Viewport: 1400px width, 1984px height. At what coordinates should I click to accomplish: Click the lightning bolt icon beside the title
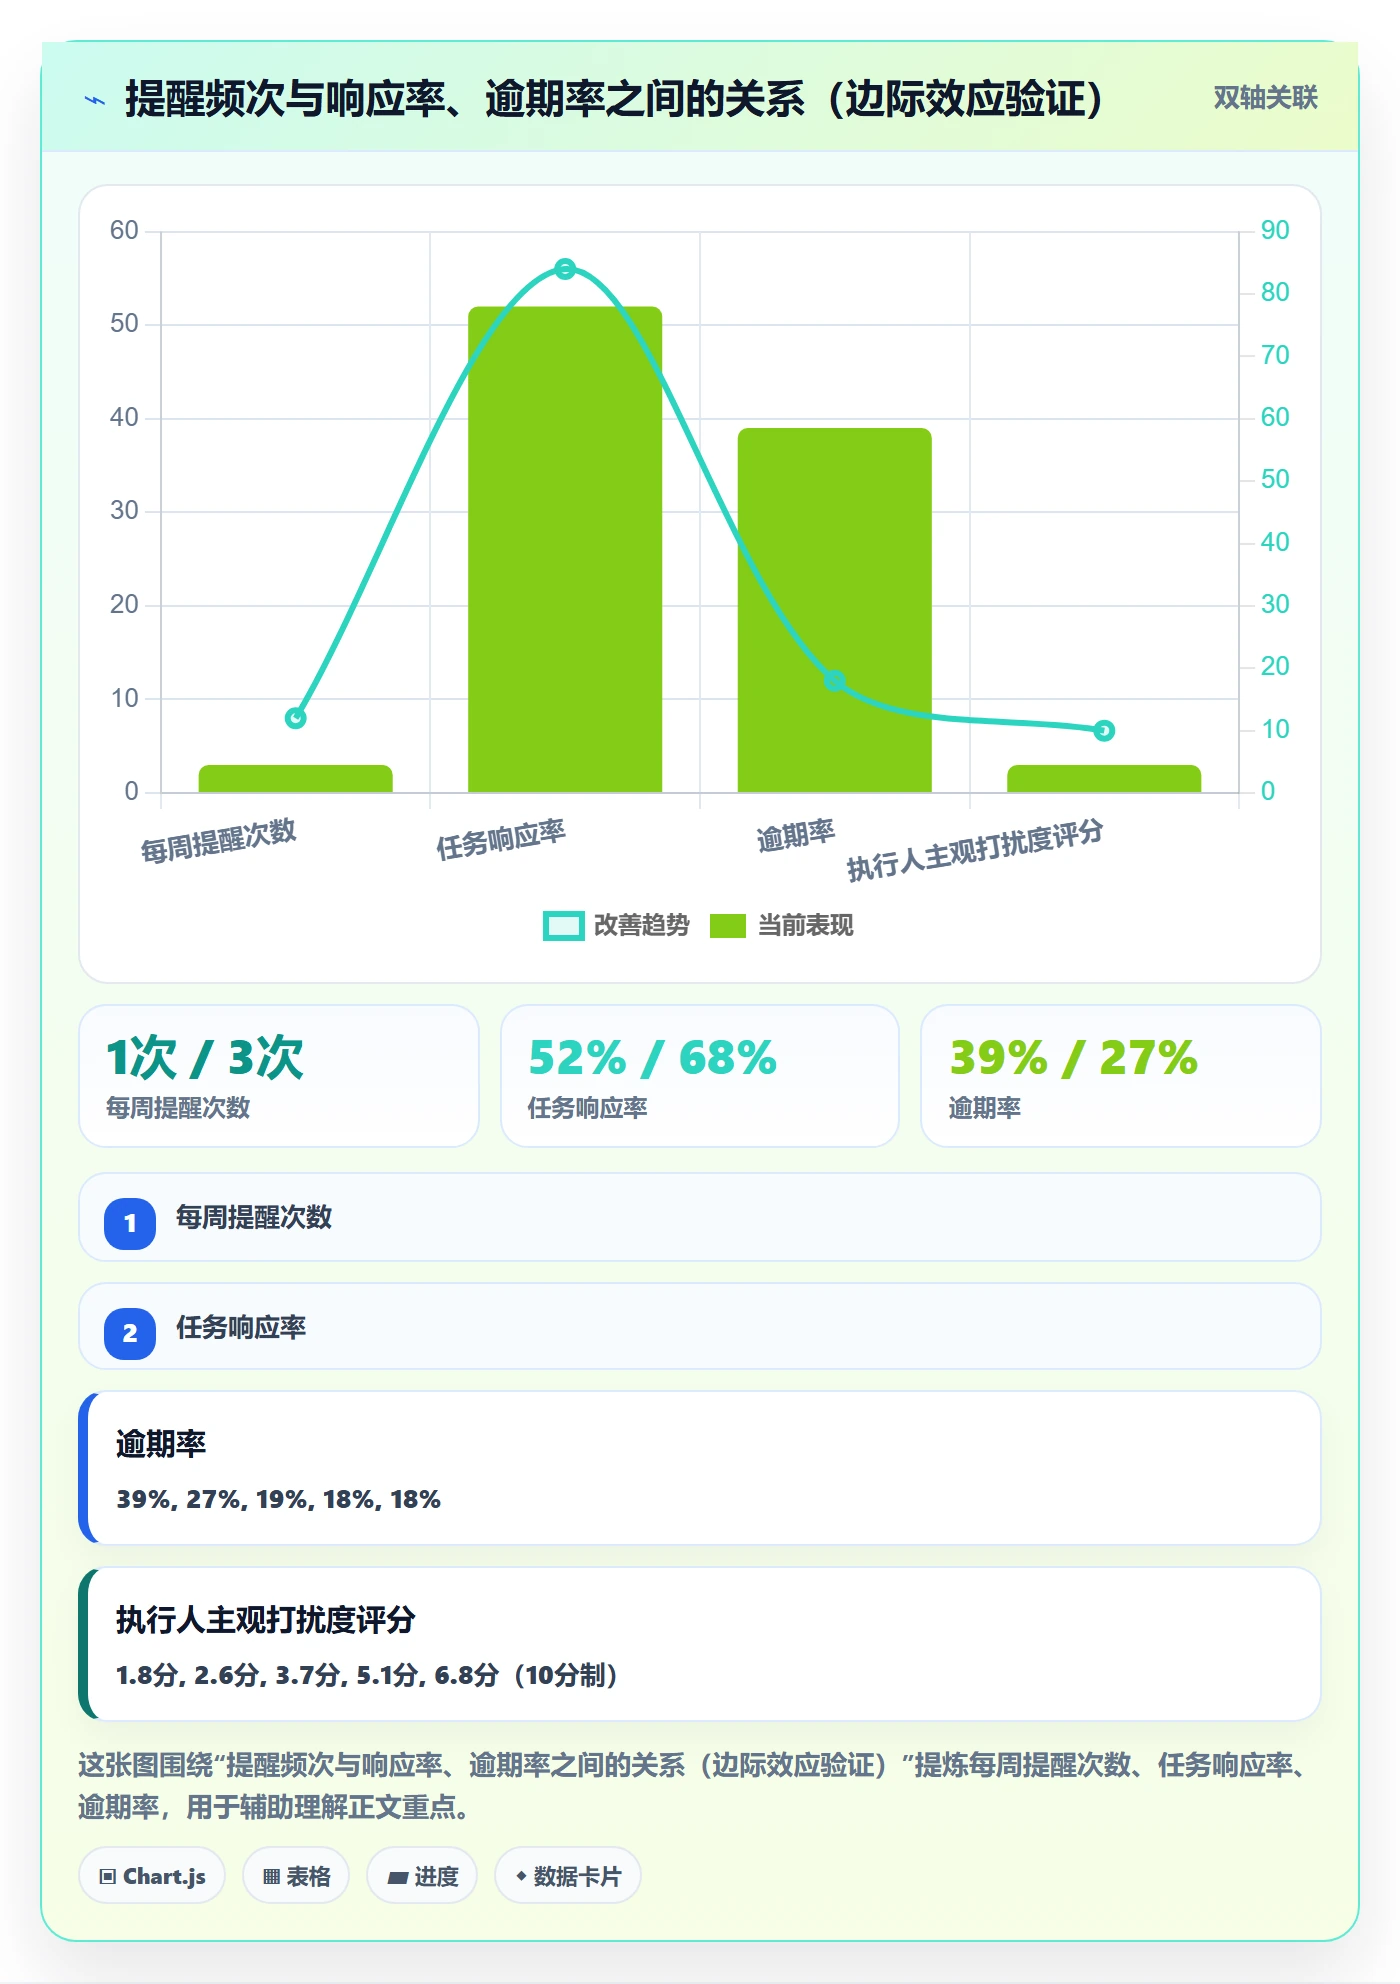click(95, 100)
